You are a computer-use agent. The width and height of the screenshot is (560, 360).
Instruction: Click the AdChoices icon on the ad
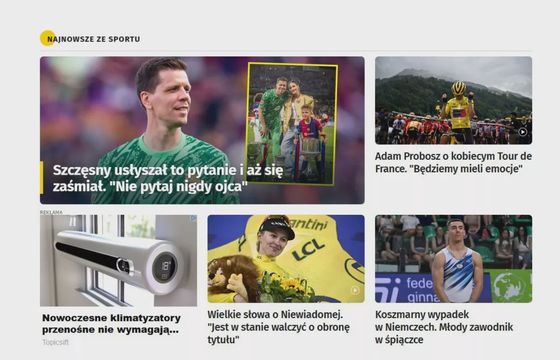pos(193,218)
